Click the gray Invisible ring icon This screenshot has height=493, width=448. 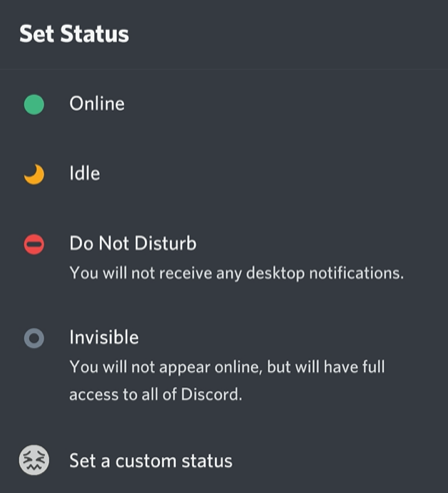34,338
